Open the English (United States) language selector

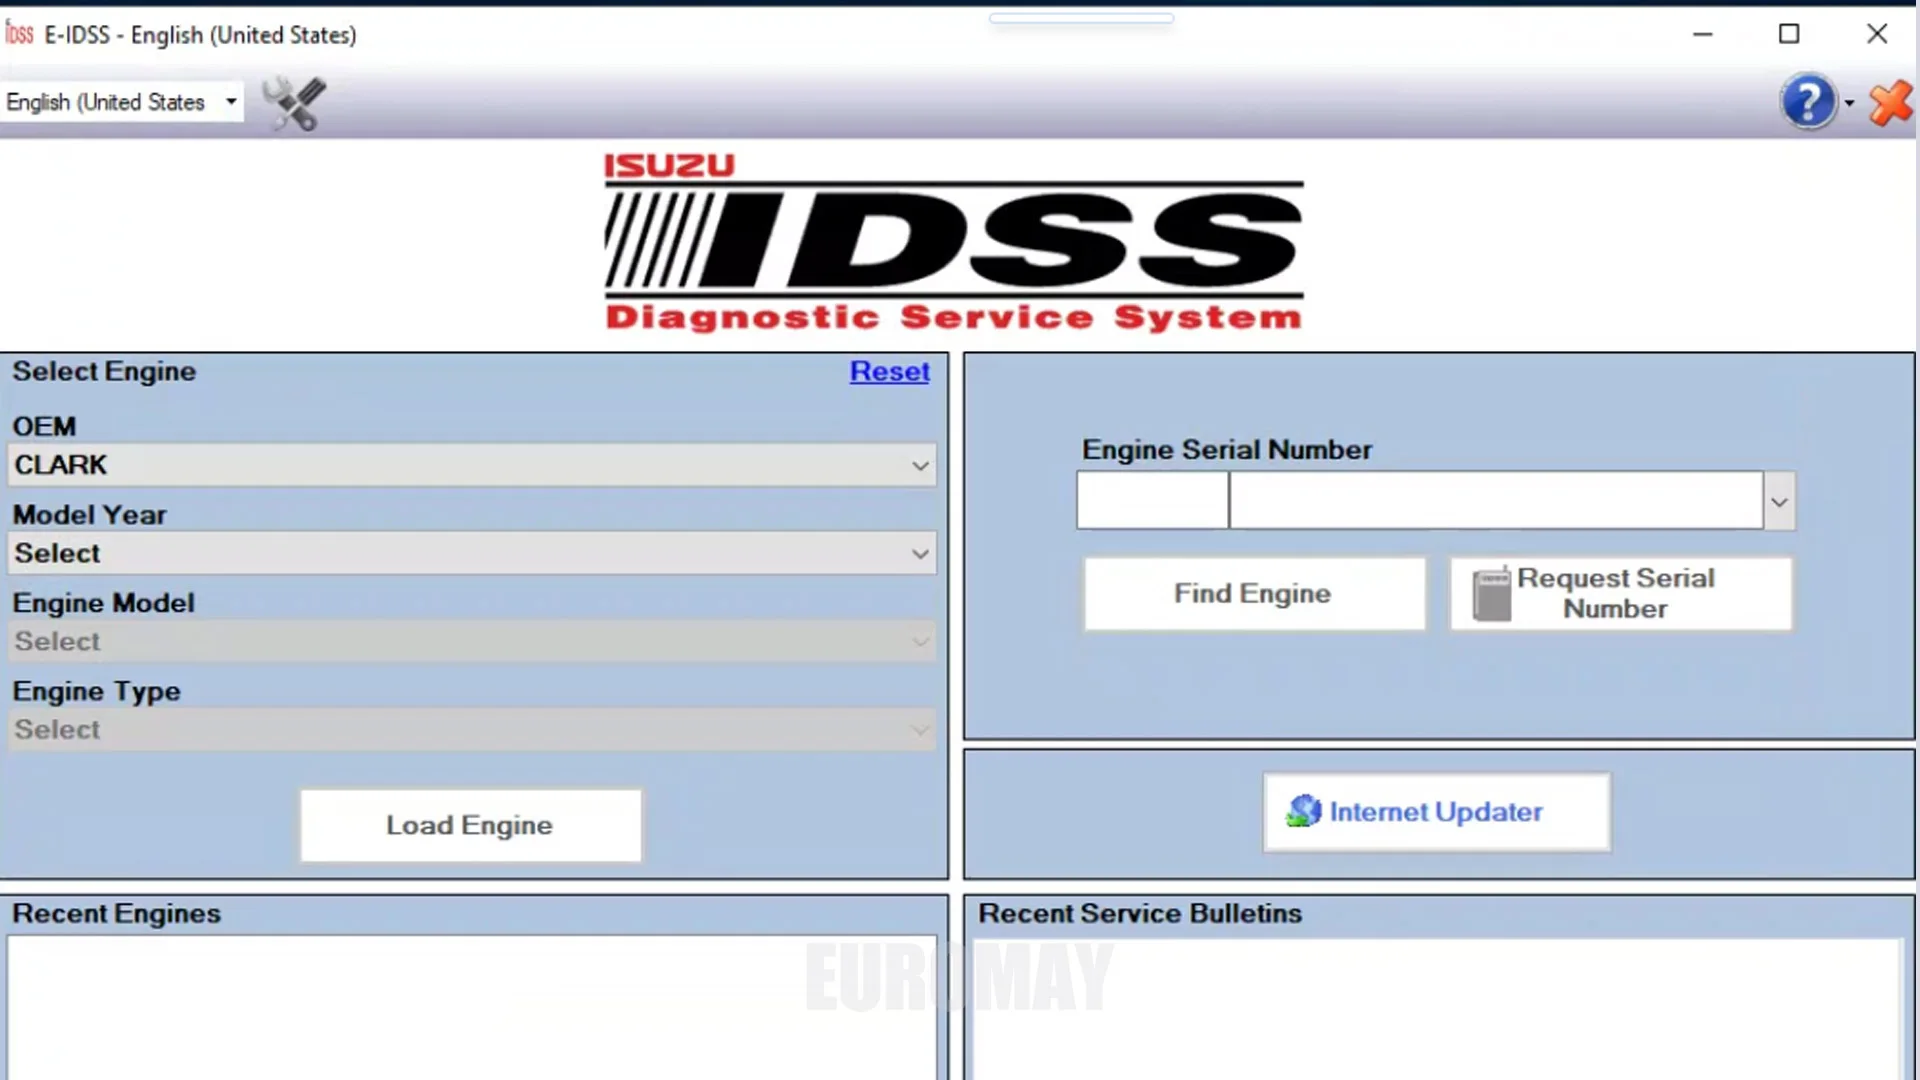pyautogui.click(x=122, y=101)
